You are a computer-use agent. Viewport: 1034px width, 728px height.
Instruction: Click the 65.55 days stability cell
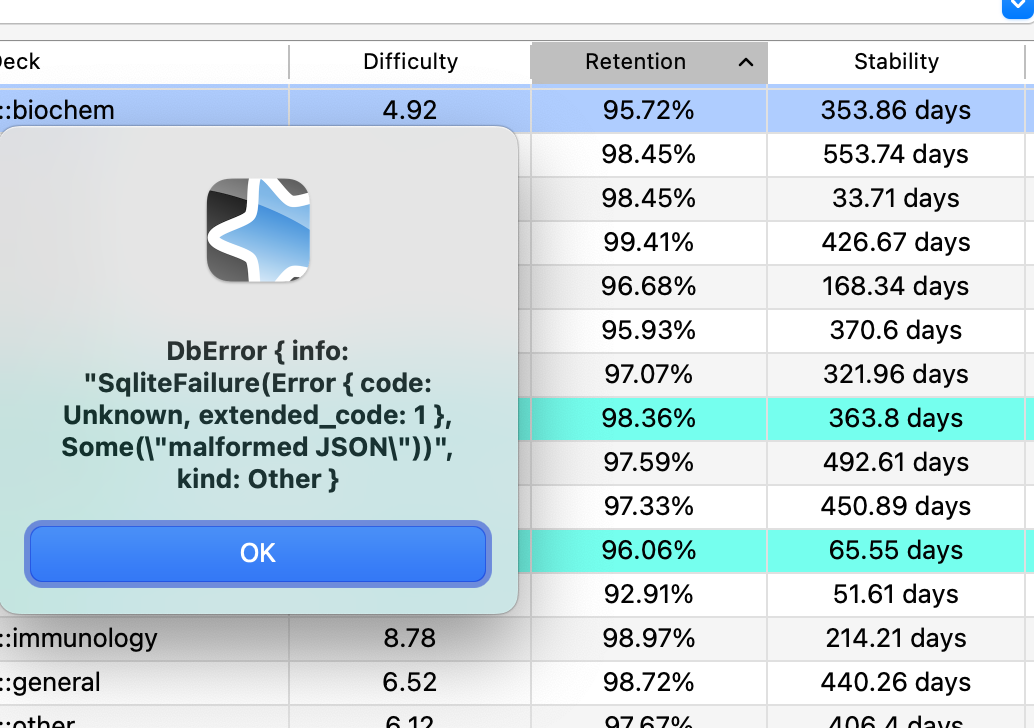896,550
